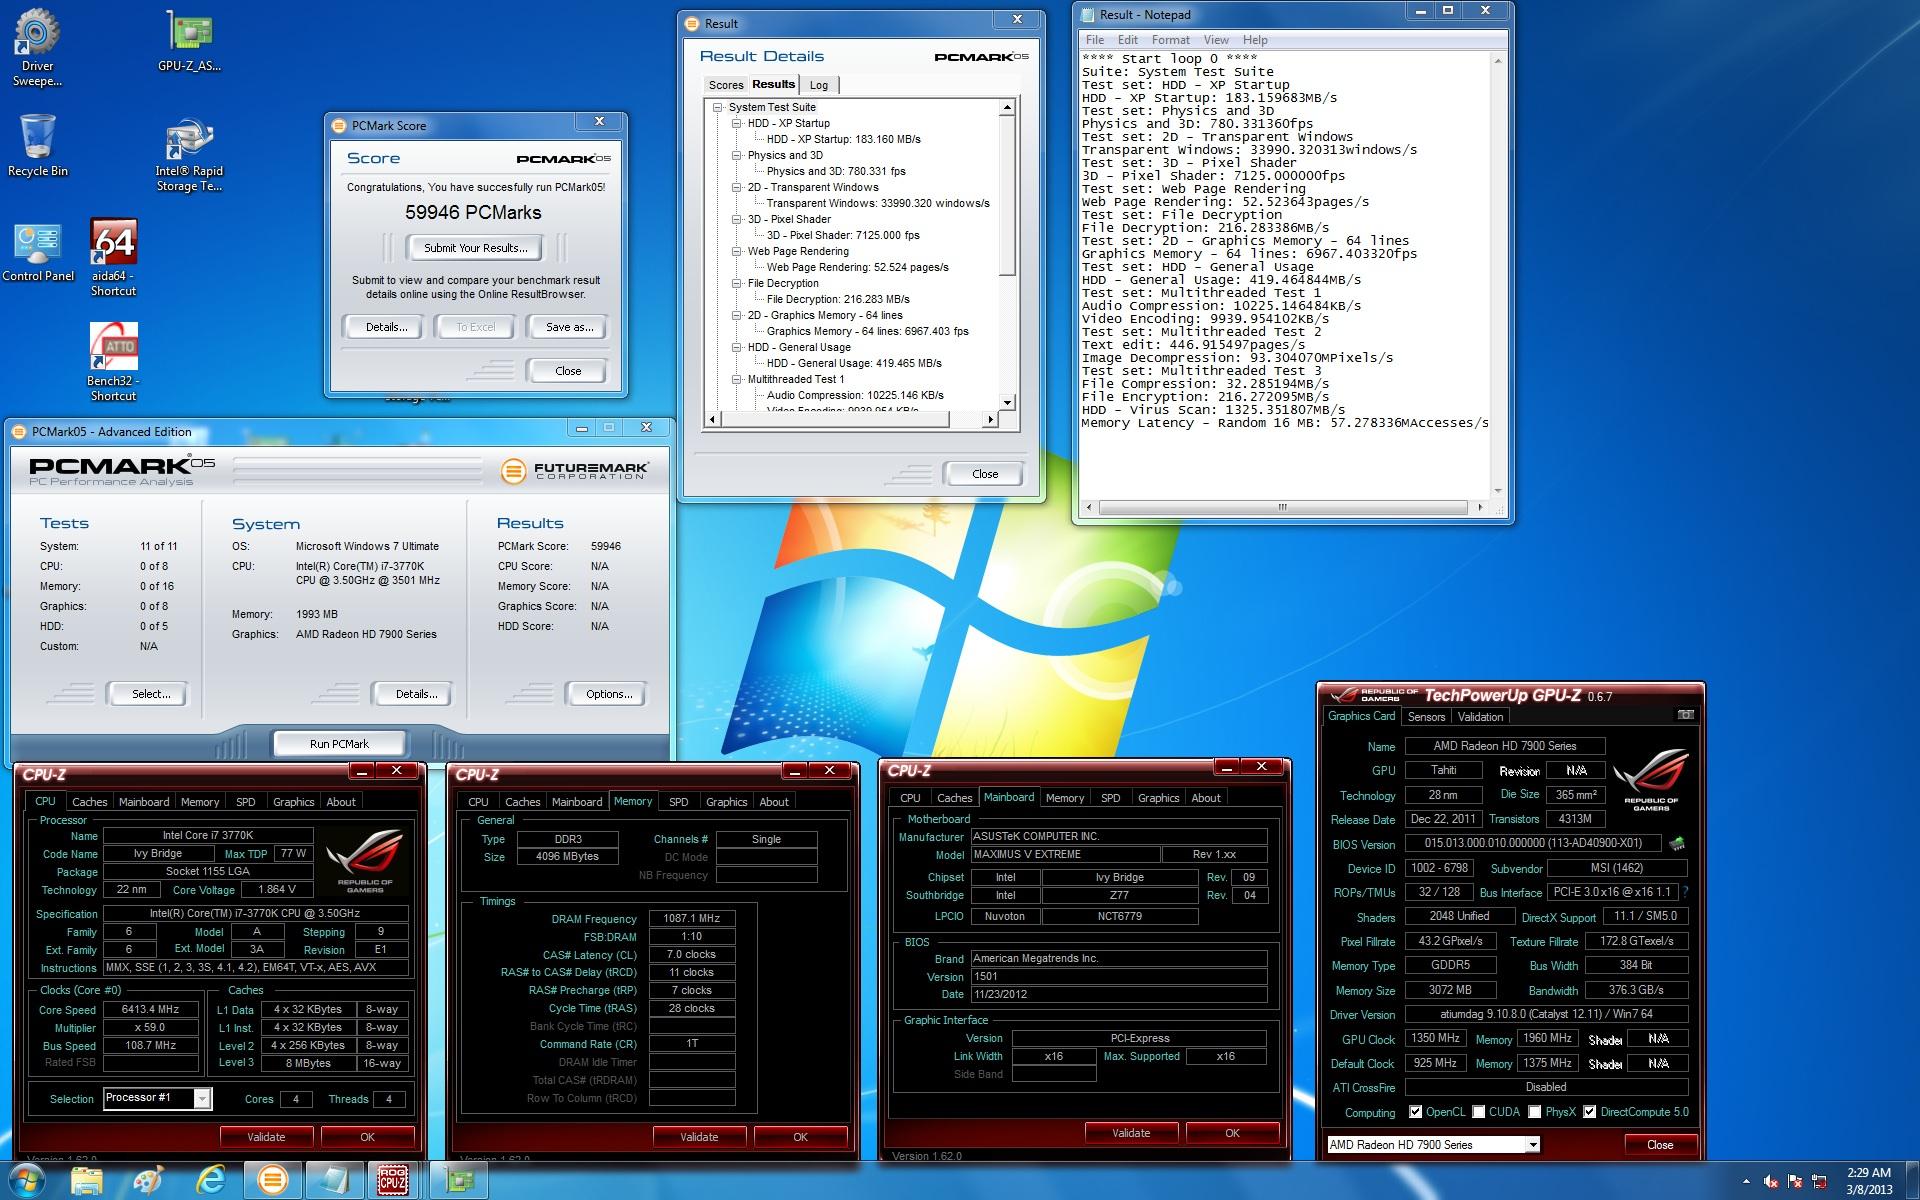Select 'Audio Compression: 10225.146 KB/s' tree row
The height and width of the screenshot is (1200, 1920).
coord(855,395)
